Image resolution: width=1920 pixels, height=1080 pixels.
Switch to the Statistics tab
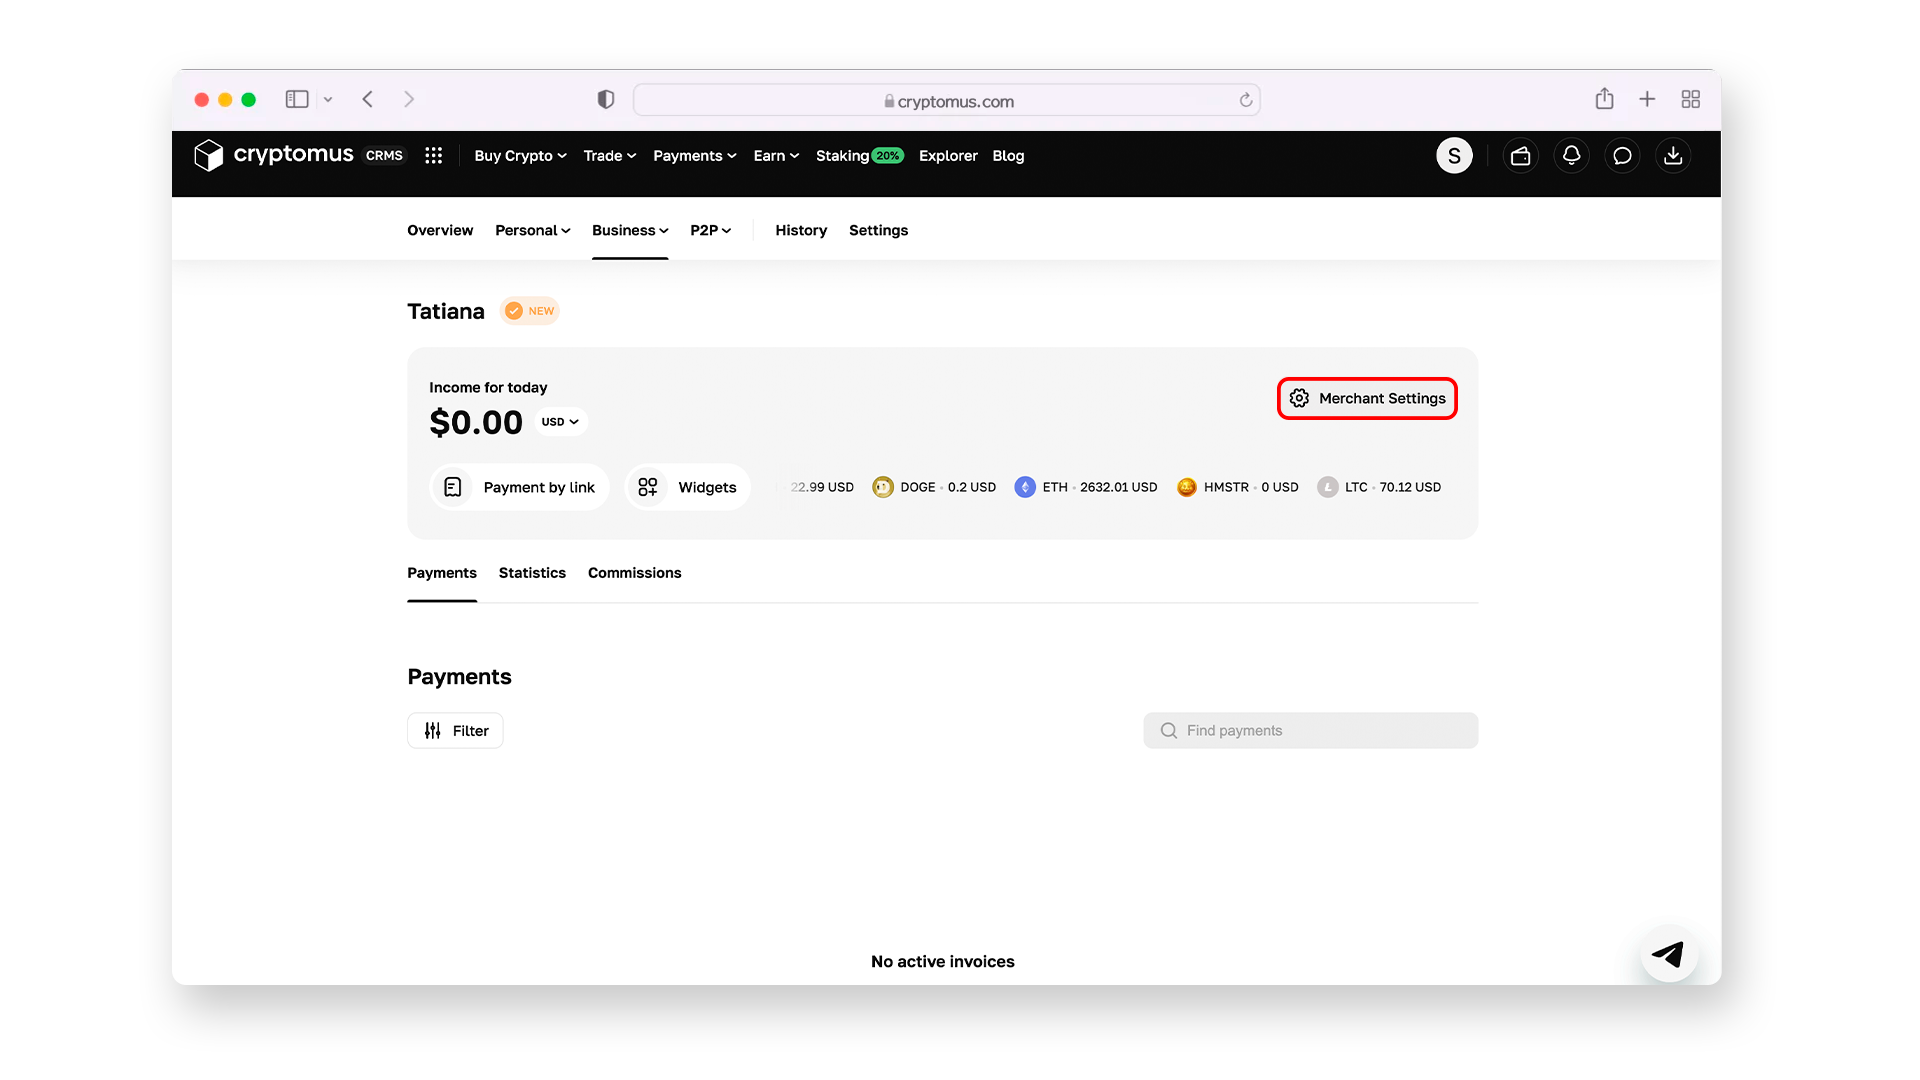coord(532,573)
